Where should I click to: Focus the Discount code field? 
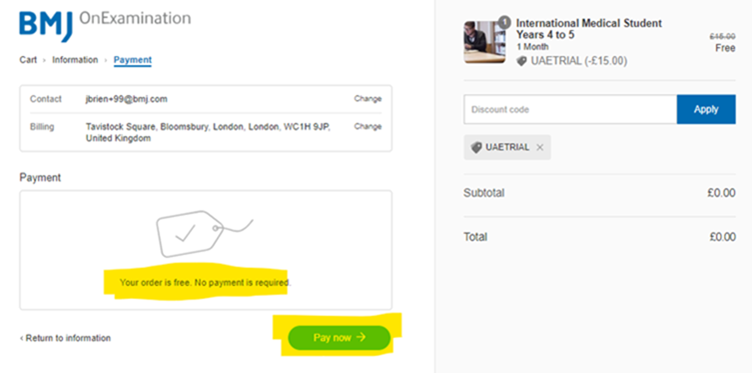pos(570,109)
